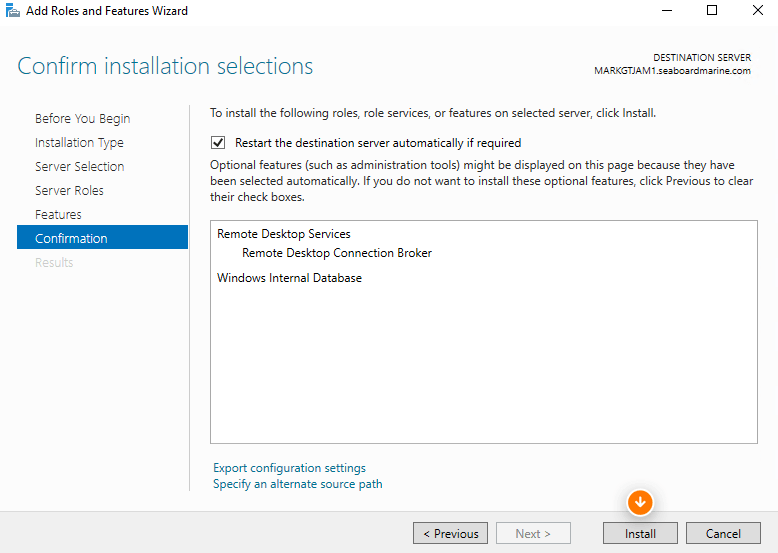Jump to the Server Selection step

[x=79, y=166]
